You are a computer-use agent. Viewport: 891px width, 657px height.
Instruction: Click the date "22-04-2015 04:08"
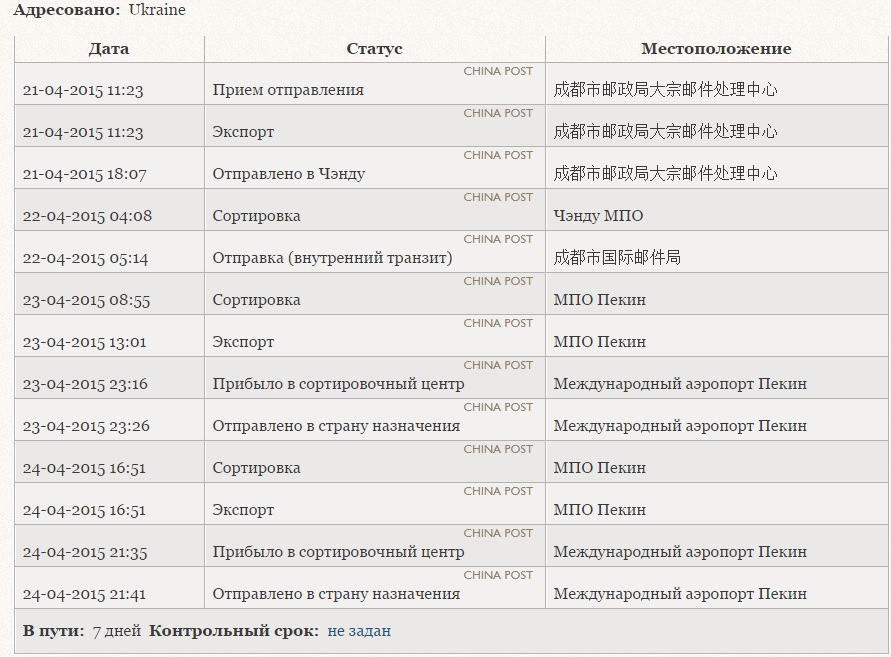[x=87, y=216]
